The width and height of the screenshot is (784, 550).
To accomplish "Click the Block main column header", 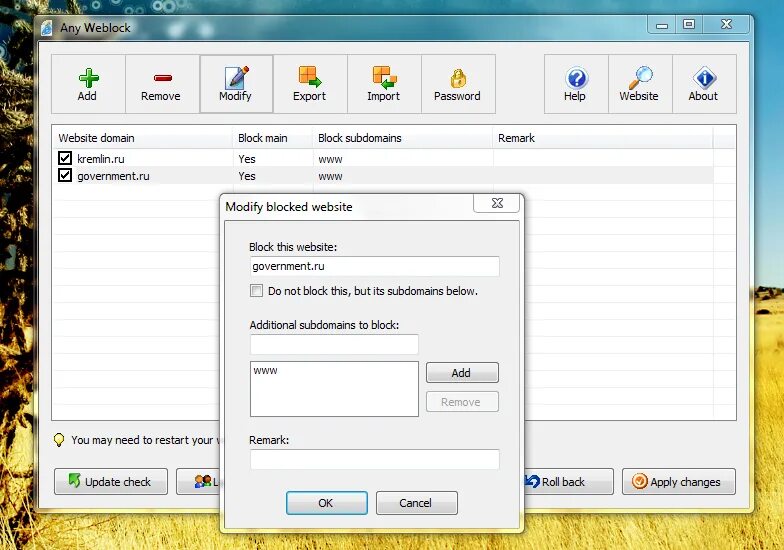I will coord(272,138).
